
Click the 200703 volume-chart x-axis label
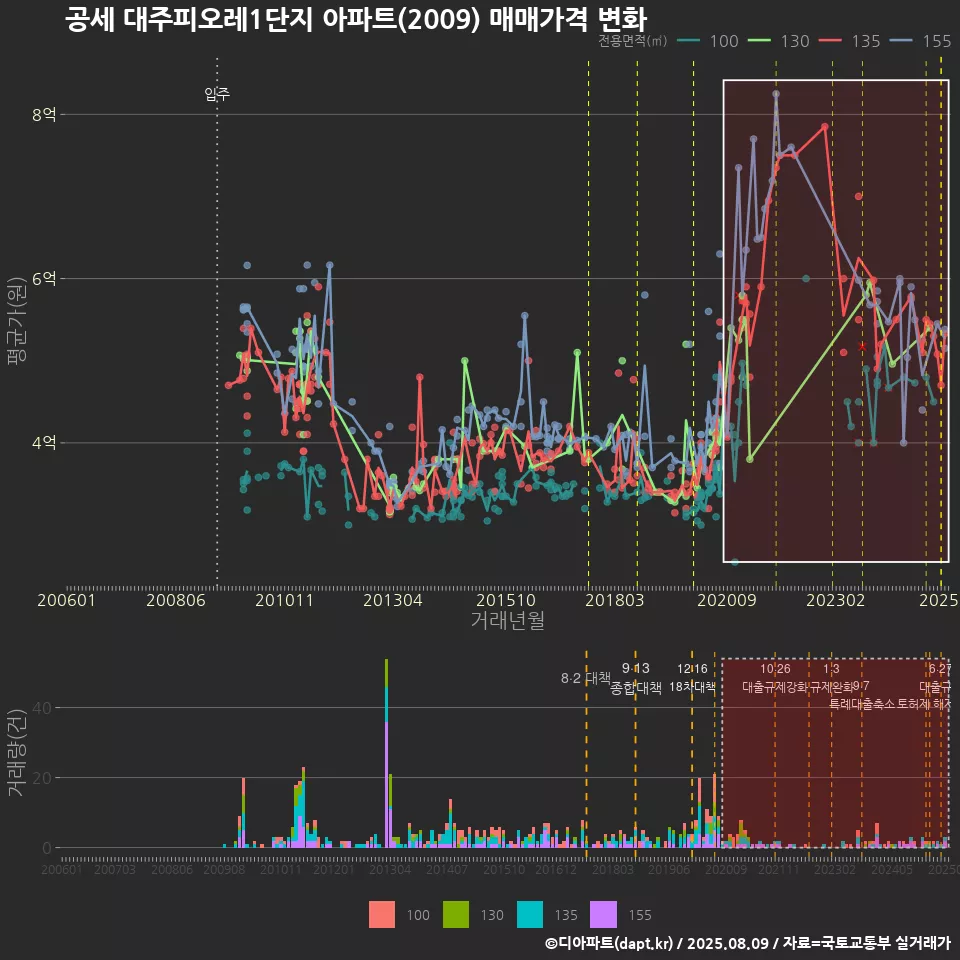click(x=114, y=869)
